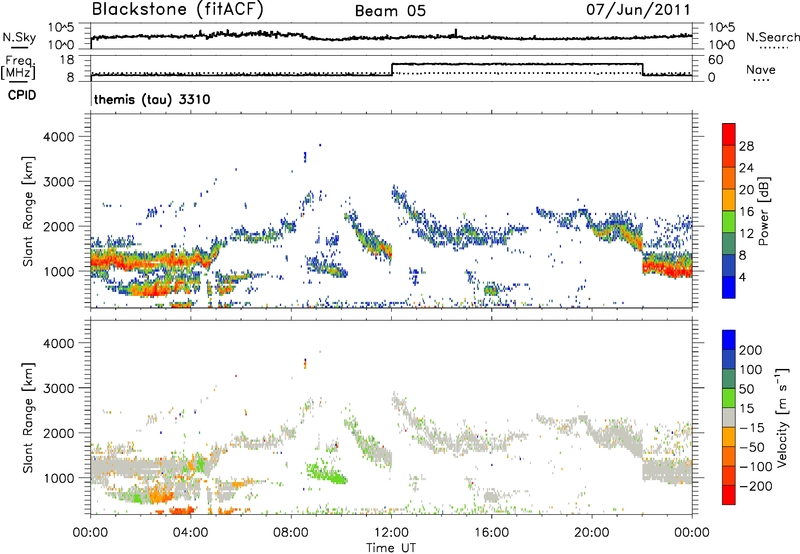
Task: Click the '28' value on the Power colorbar
Action: click(x=746, y=146)
